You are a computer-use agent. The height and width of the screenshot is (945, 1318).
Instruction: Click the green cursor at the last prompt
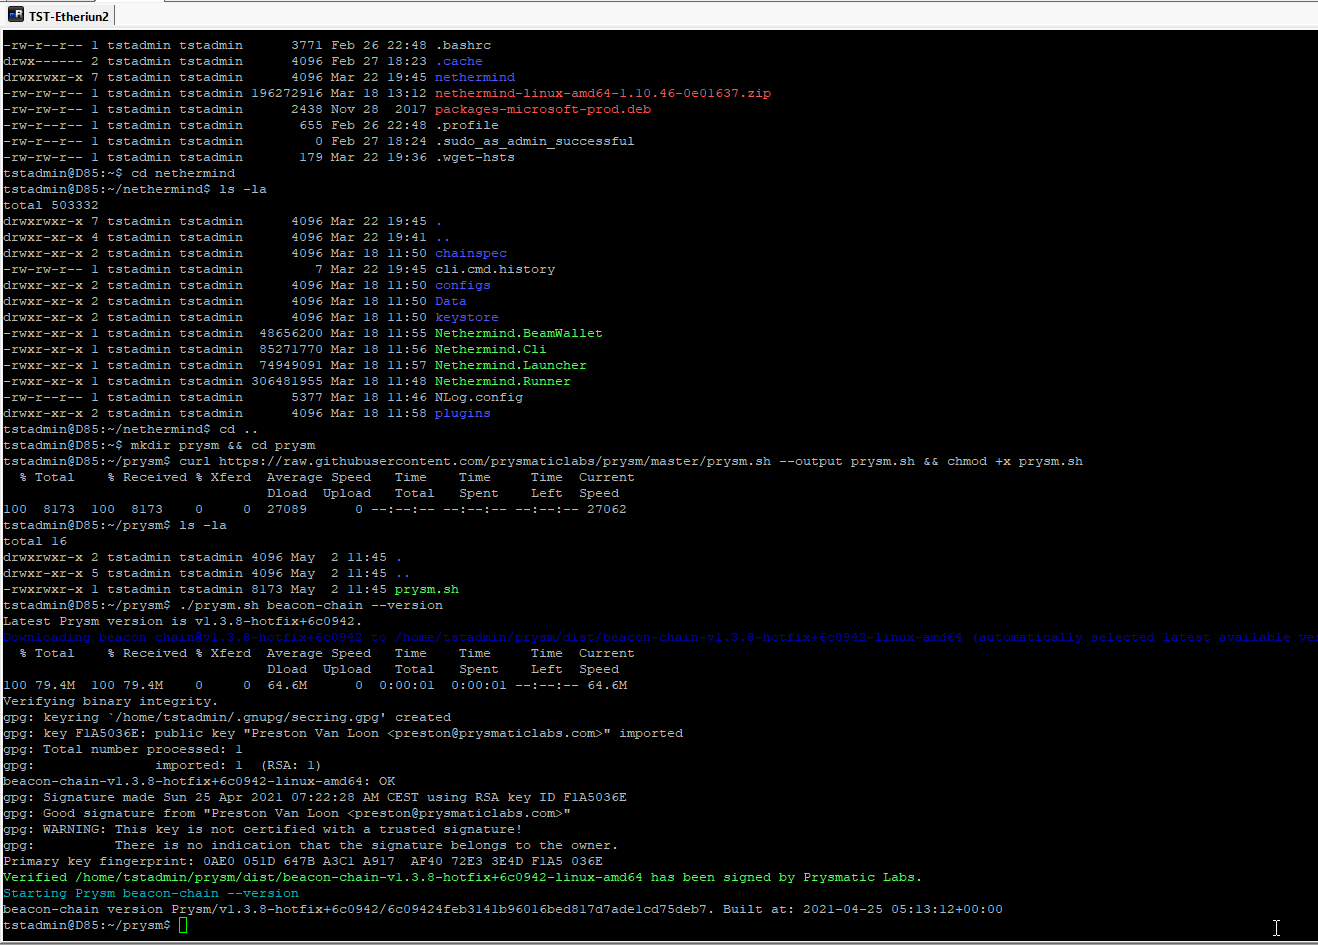click(x=183, y=925)
